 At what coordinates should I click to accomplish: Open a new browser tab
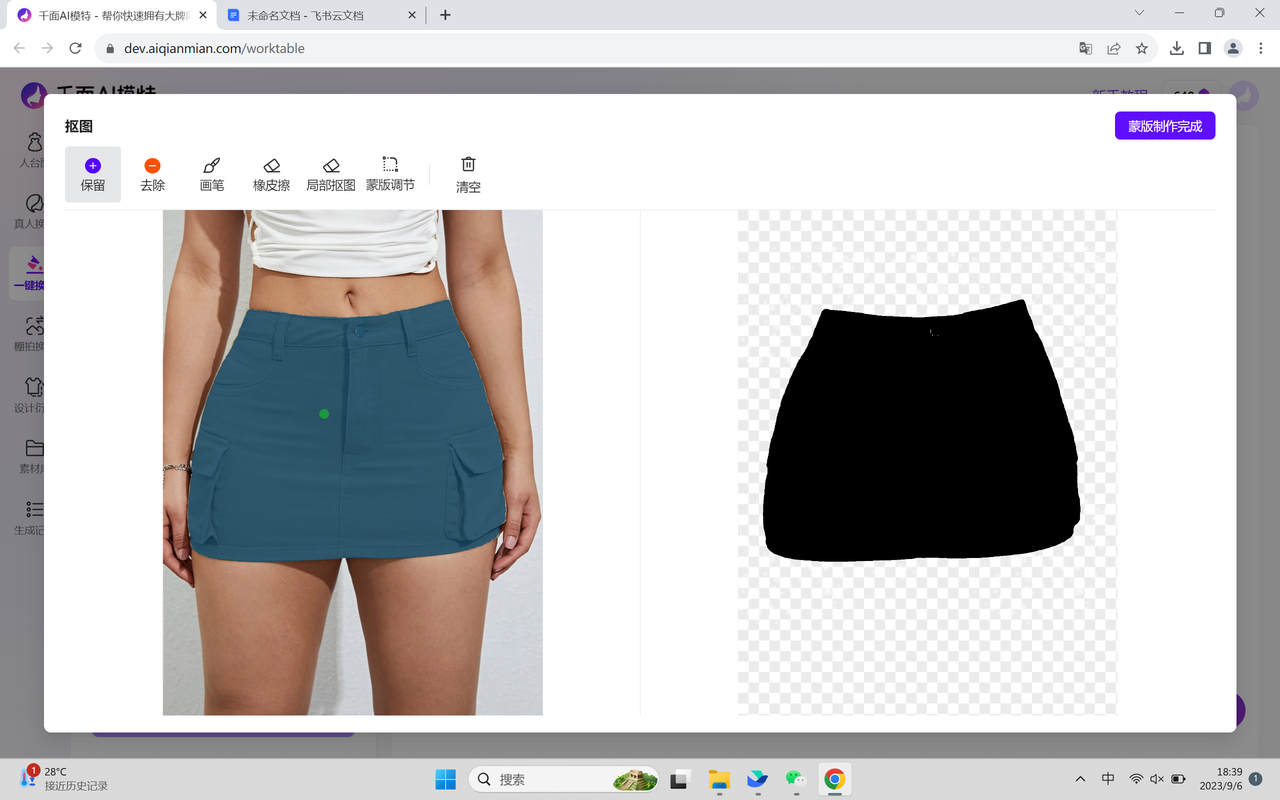point(445,15)
